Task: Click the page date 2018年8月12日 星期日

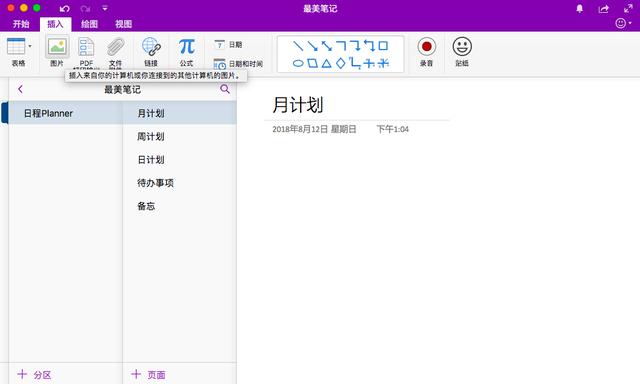Action: [314, 129]
